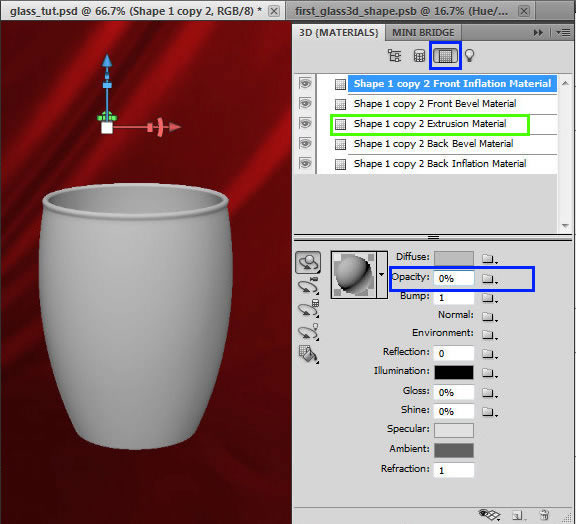The width and height of the screenshot is (576, 524).
Task: Click the Opacity value input field
Action: (x=454, y=279)
